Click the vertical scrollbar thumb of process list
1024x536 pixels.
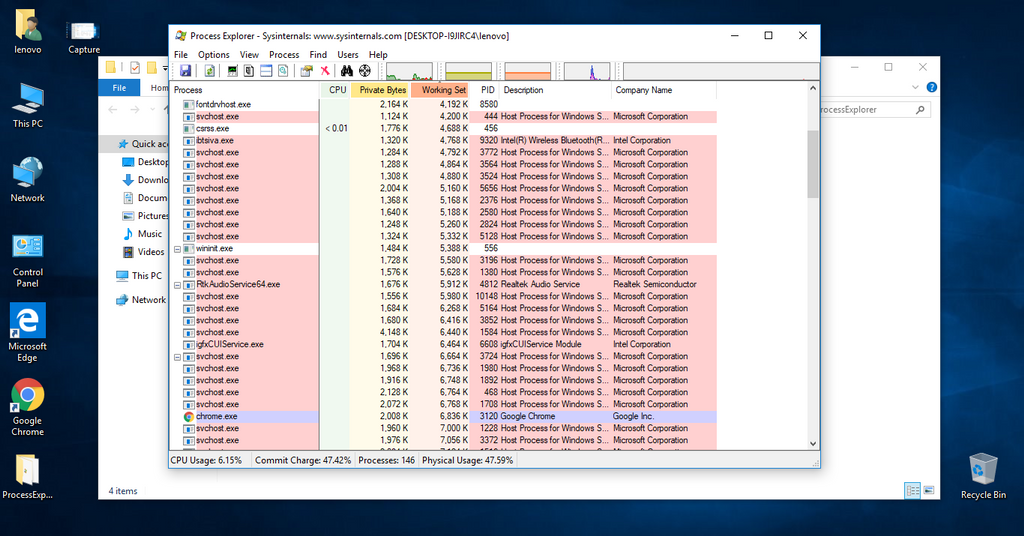point(813,164)
